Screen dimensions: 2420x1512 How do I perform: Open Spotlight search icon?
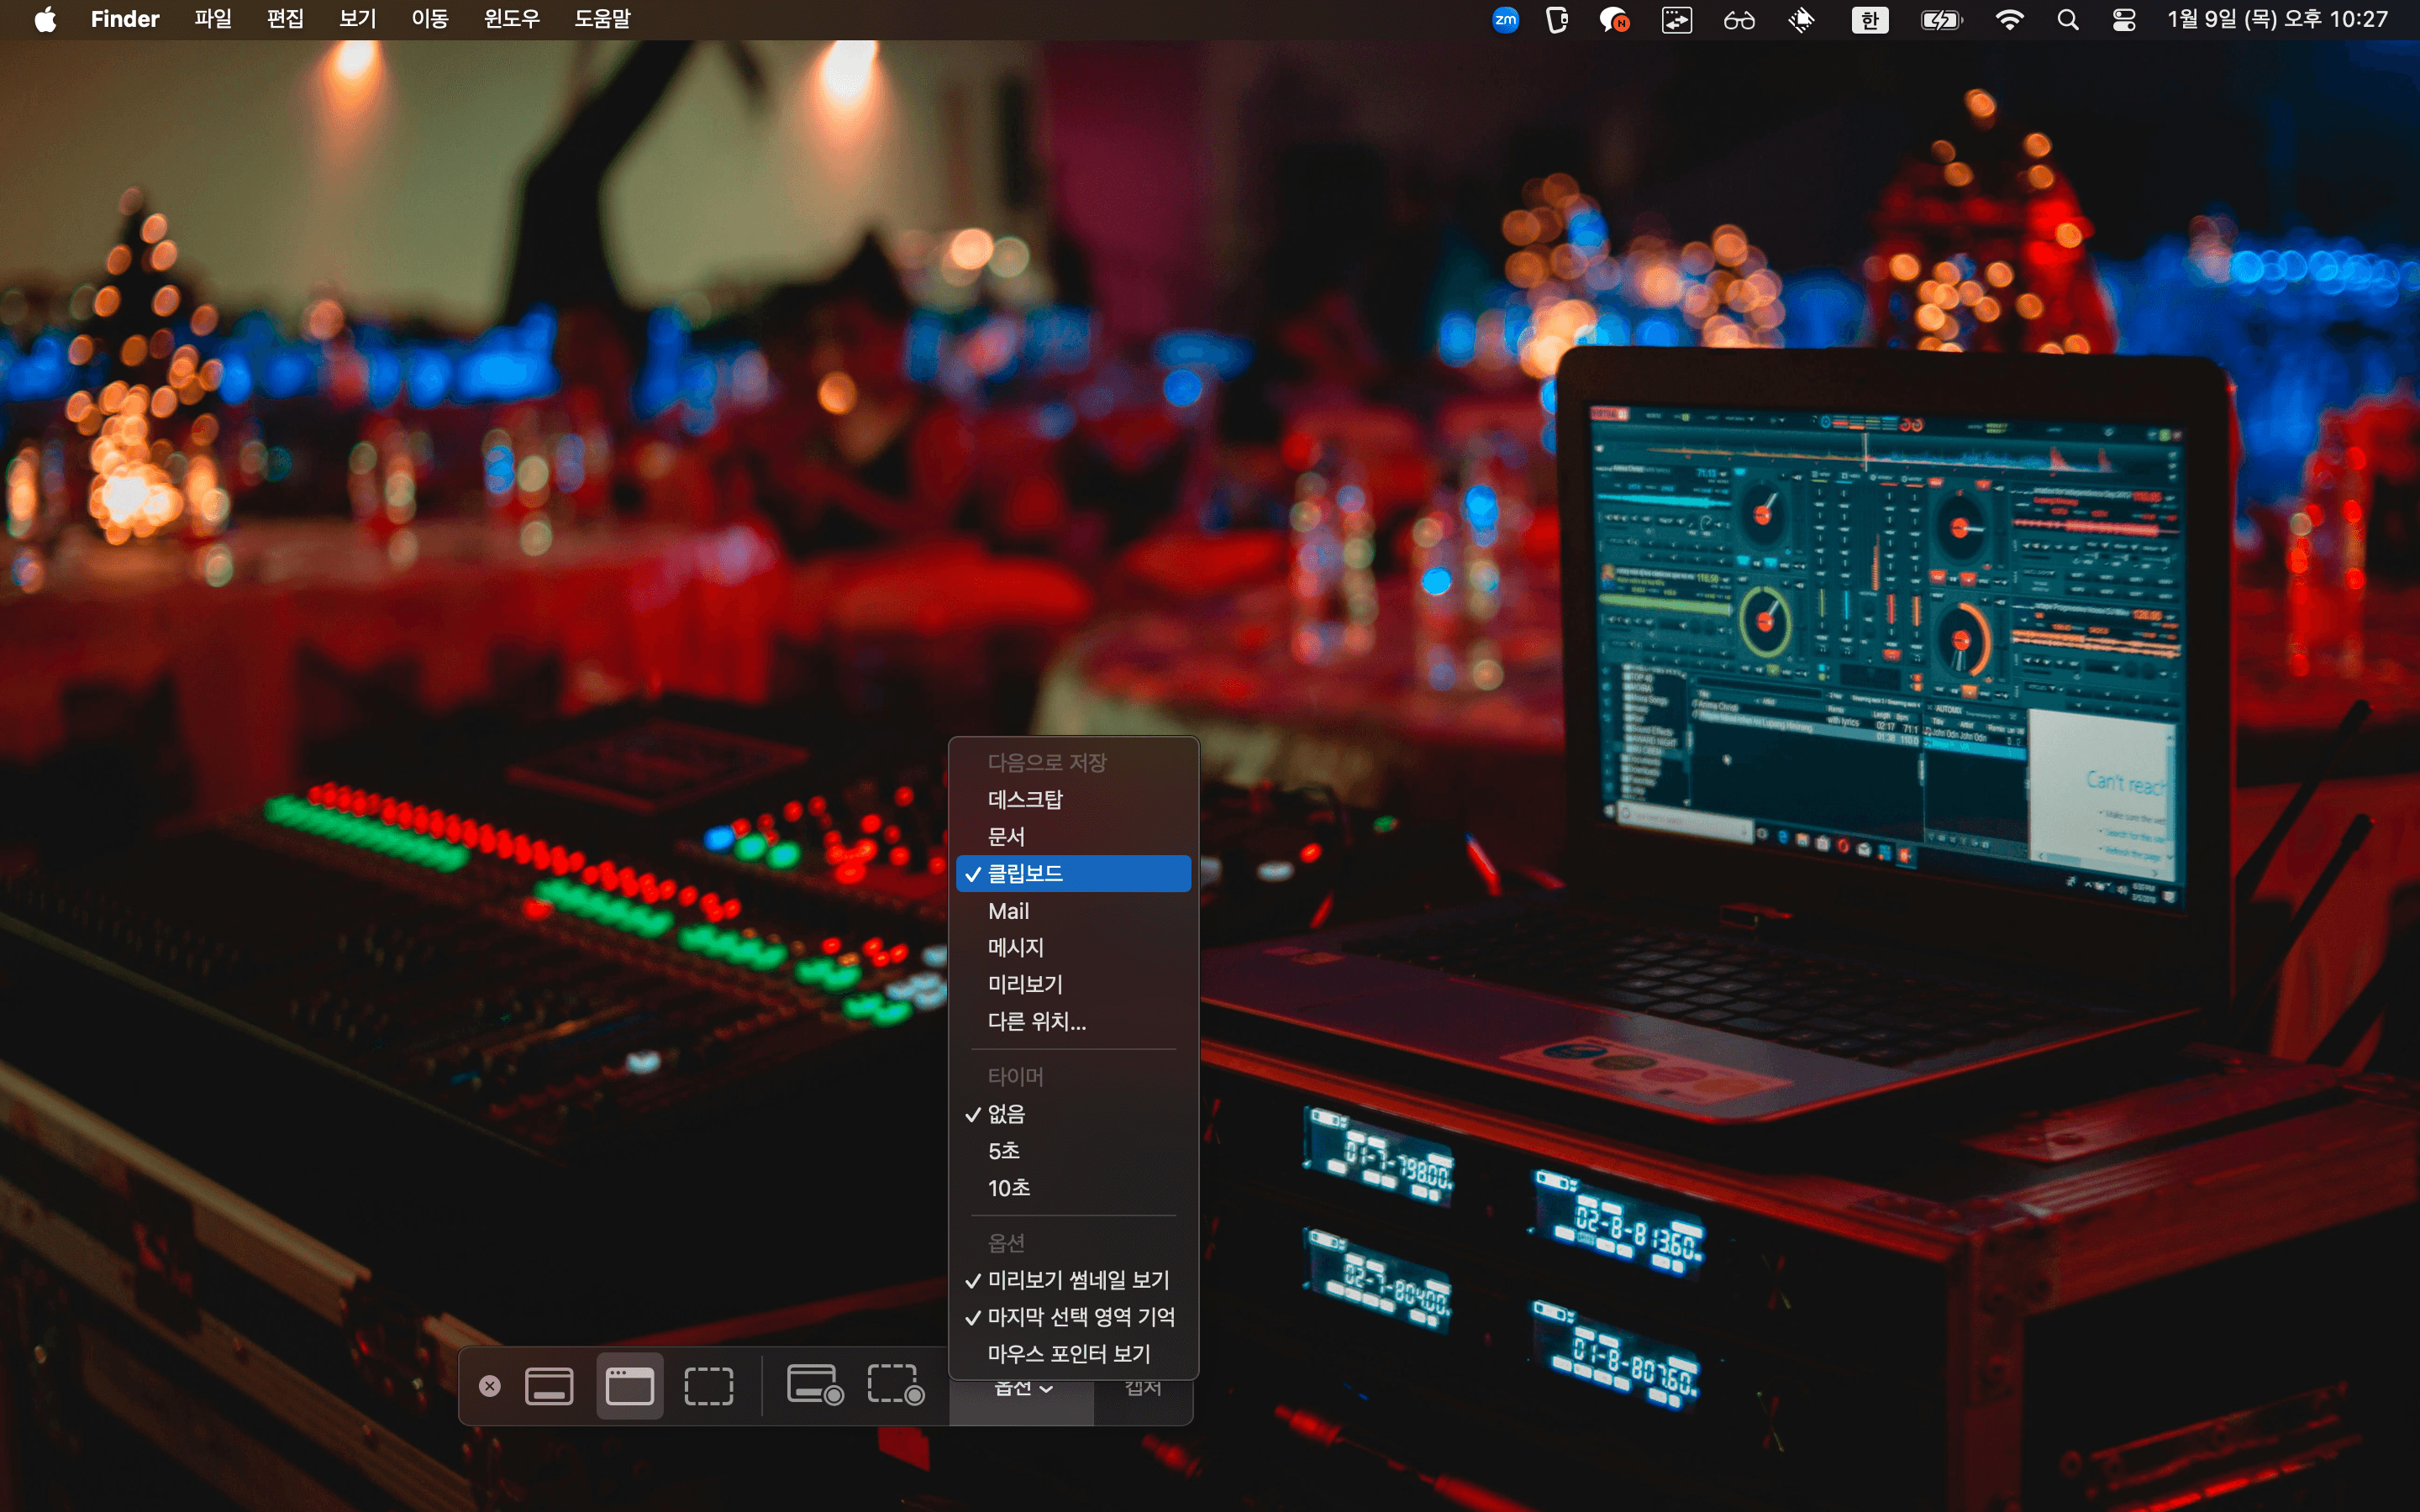2068,19
